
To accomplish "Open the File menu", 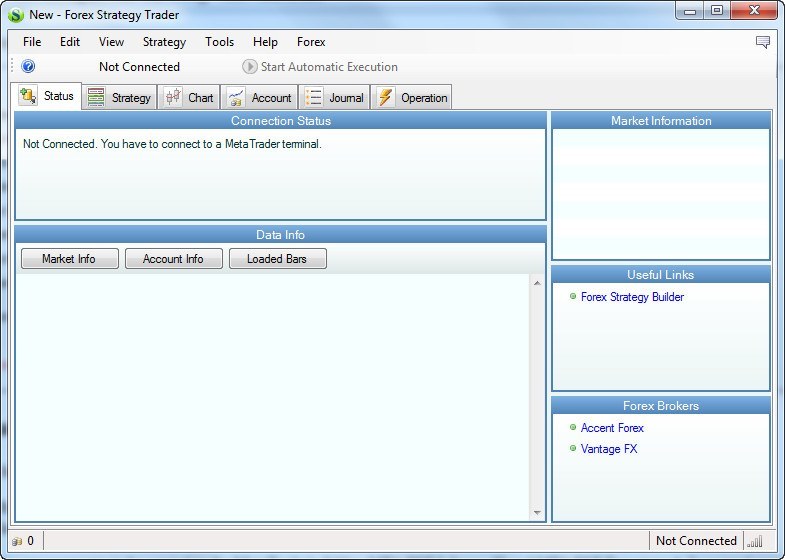I will (x=32, y=42).
